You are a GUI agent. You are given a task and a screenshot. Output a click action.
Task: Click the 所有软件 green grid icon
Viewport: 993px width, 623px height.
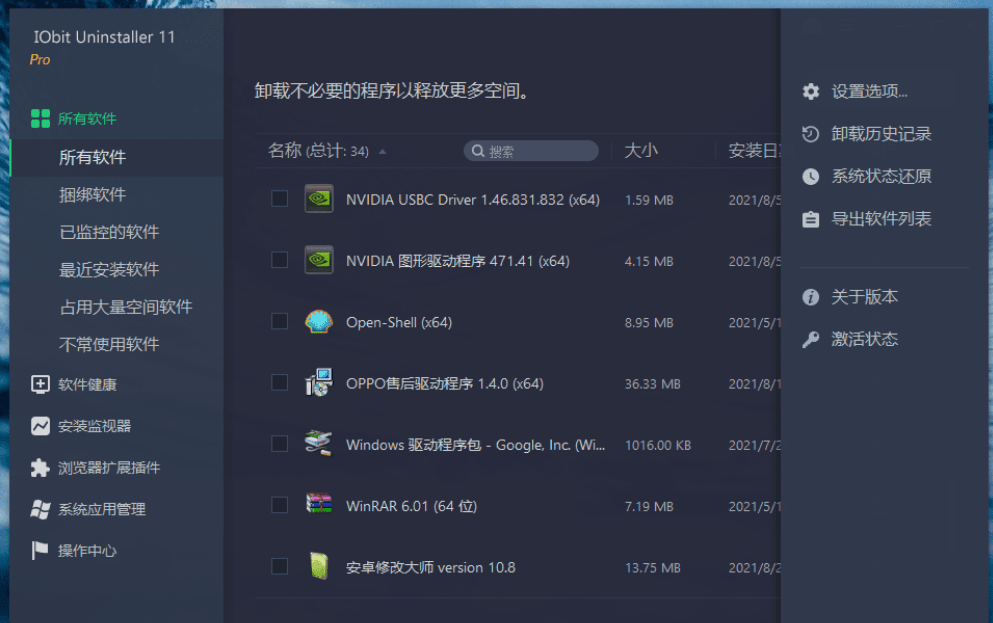click(41, 118)
